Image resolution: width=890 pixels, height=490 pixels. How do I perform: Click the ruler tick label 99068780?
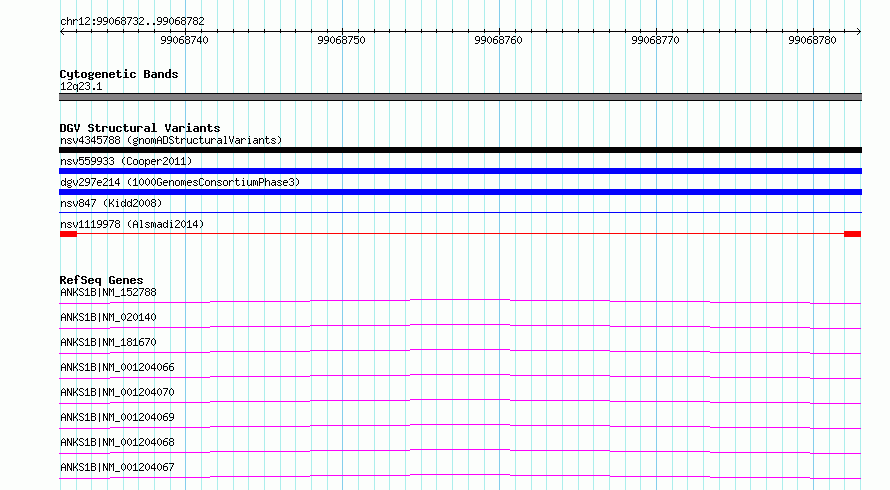click(812, 40)
